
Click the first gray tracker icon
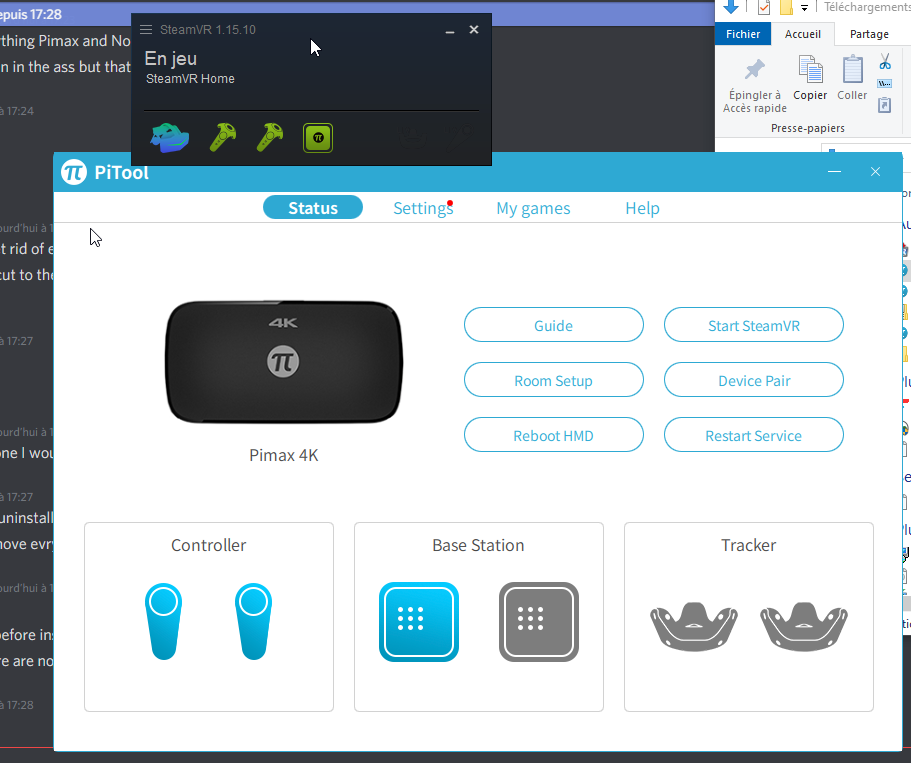pyautogui.click(x=694, y=626)
